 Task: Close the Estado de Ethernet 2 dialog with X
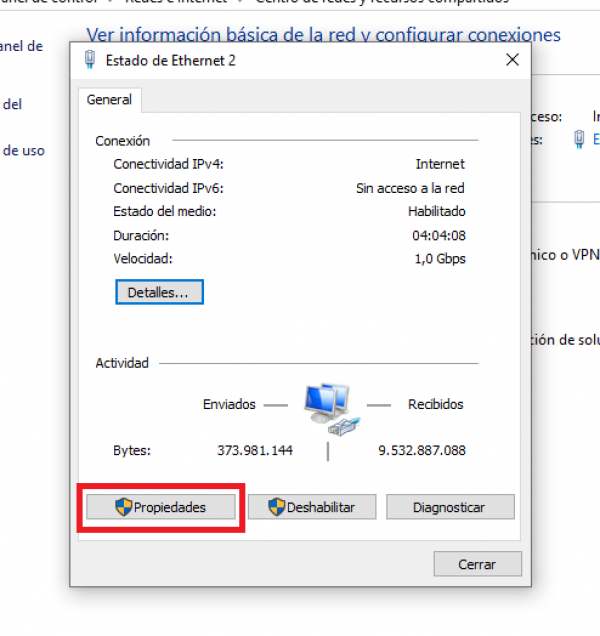tap(512, 60)
